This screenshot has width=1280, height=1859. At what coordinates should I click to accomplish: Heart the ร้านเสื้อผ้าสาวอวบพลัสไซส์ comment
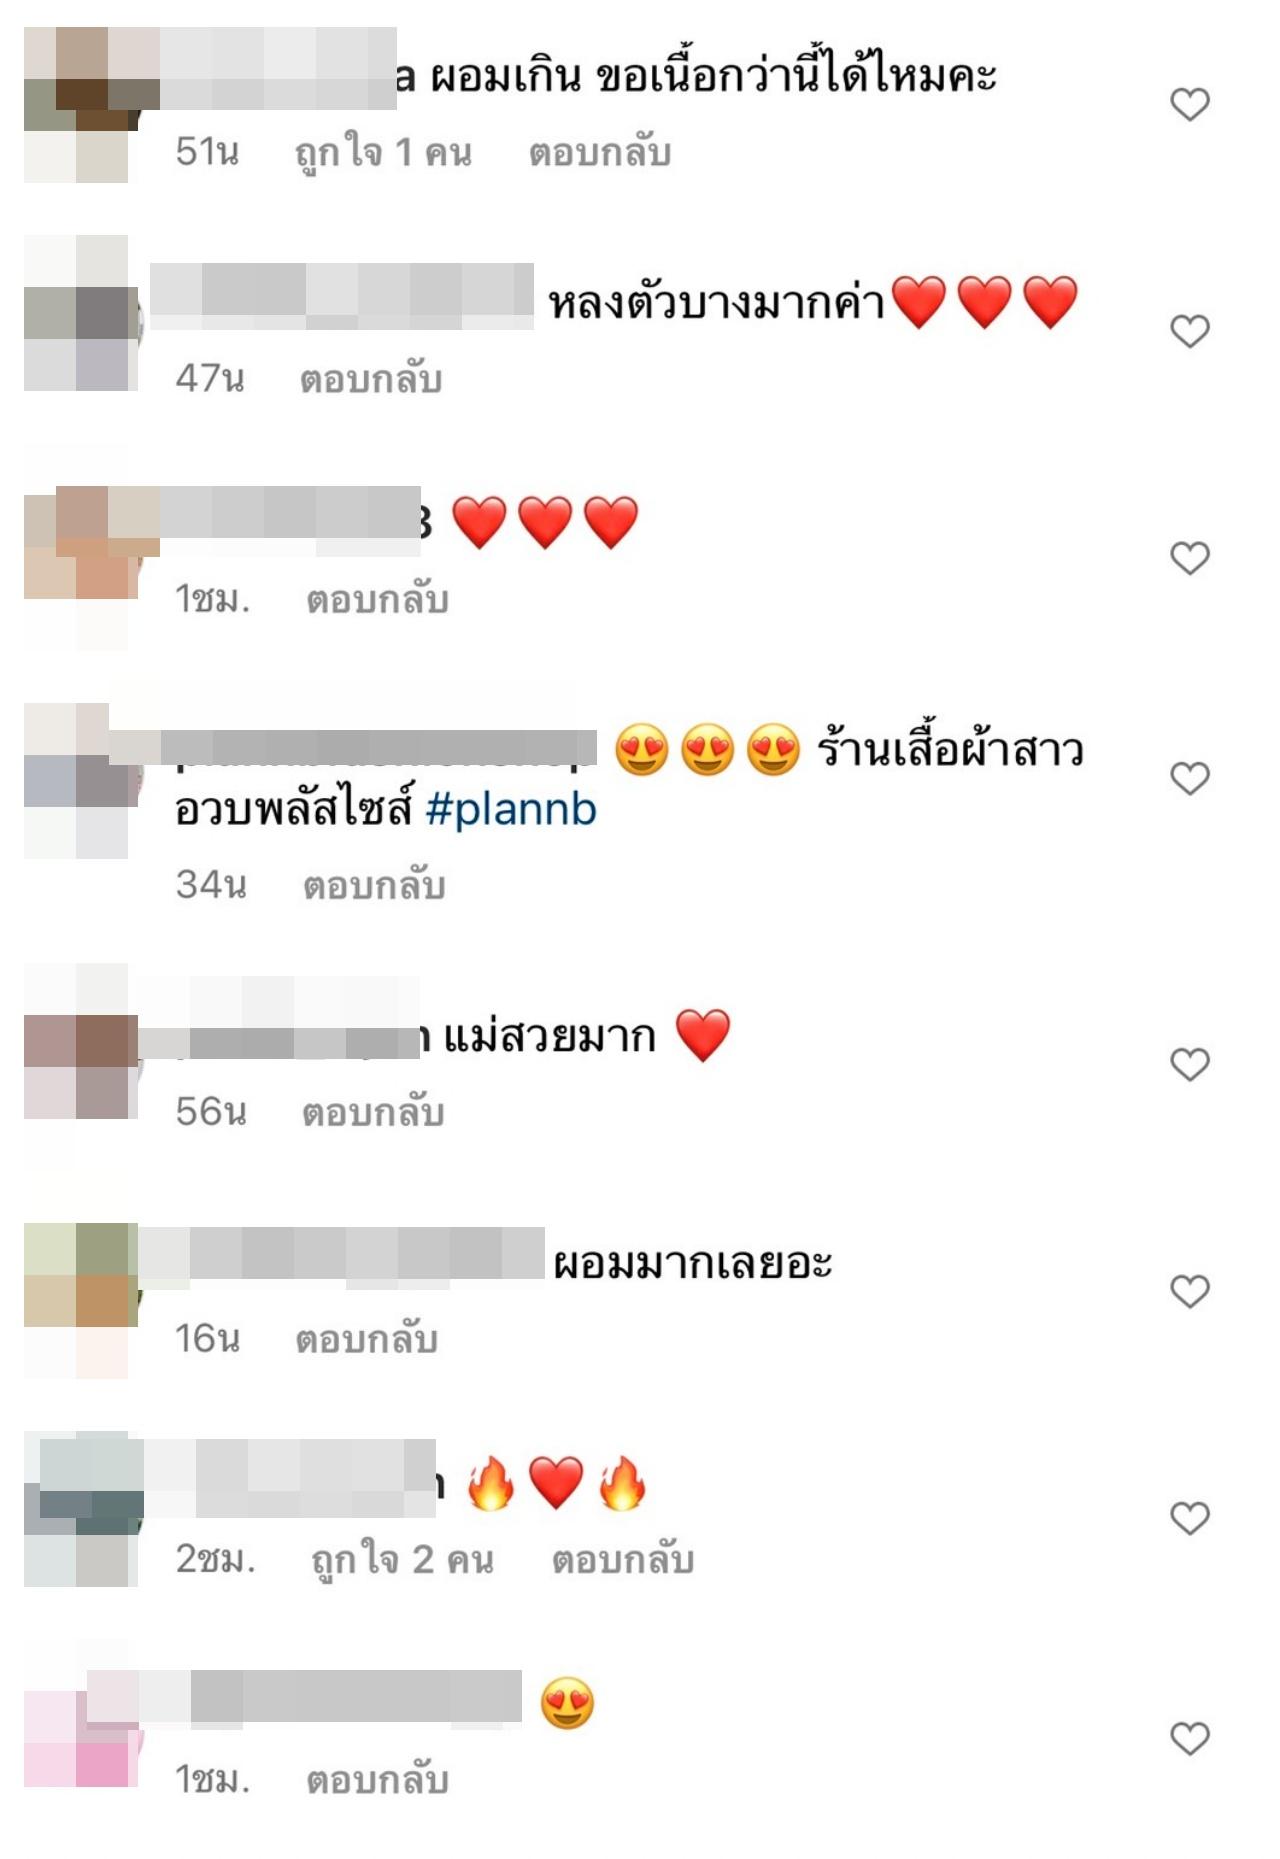click(1189, 778)
